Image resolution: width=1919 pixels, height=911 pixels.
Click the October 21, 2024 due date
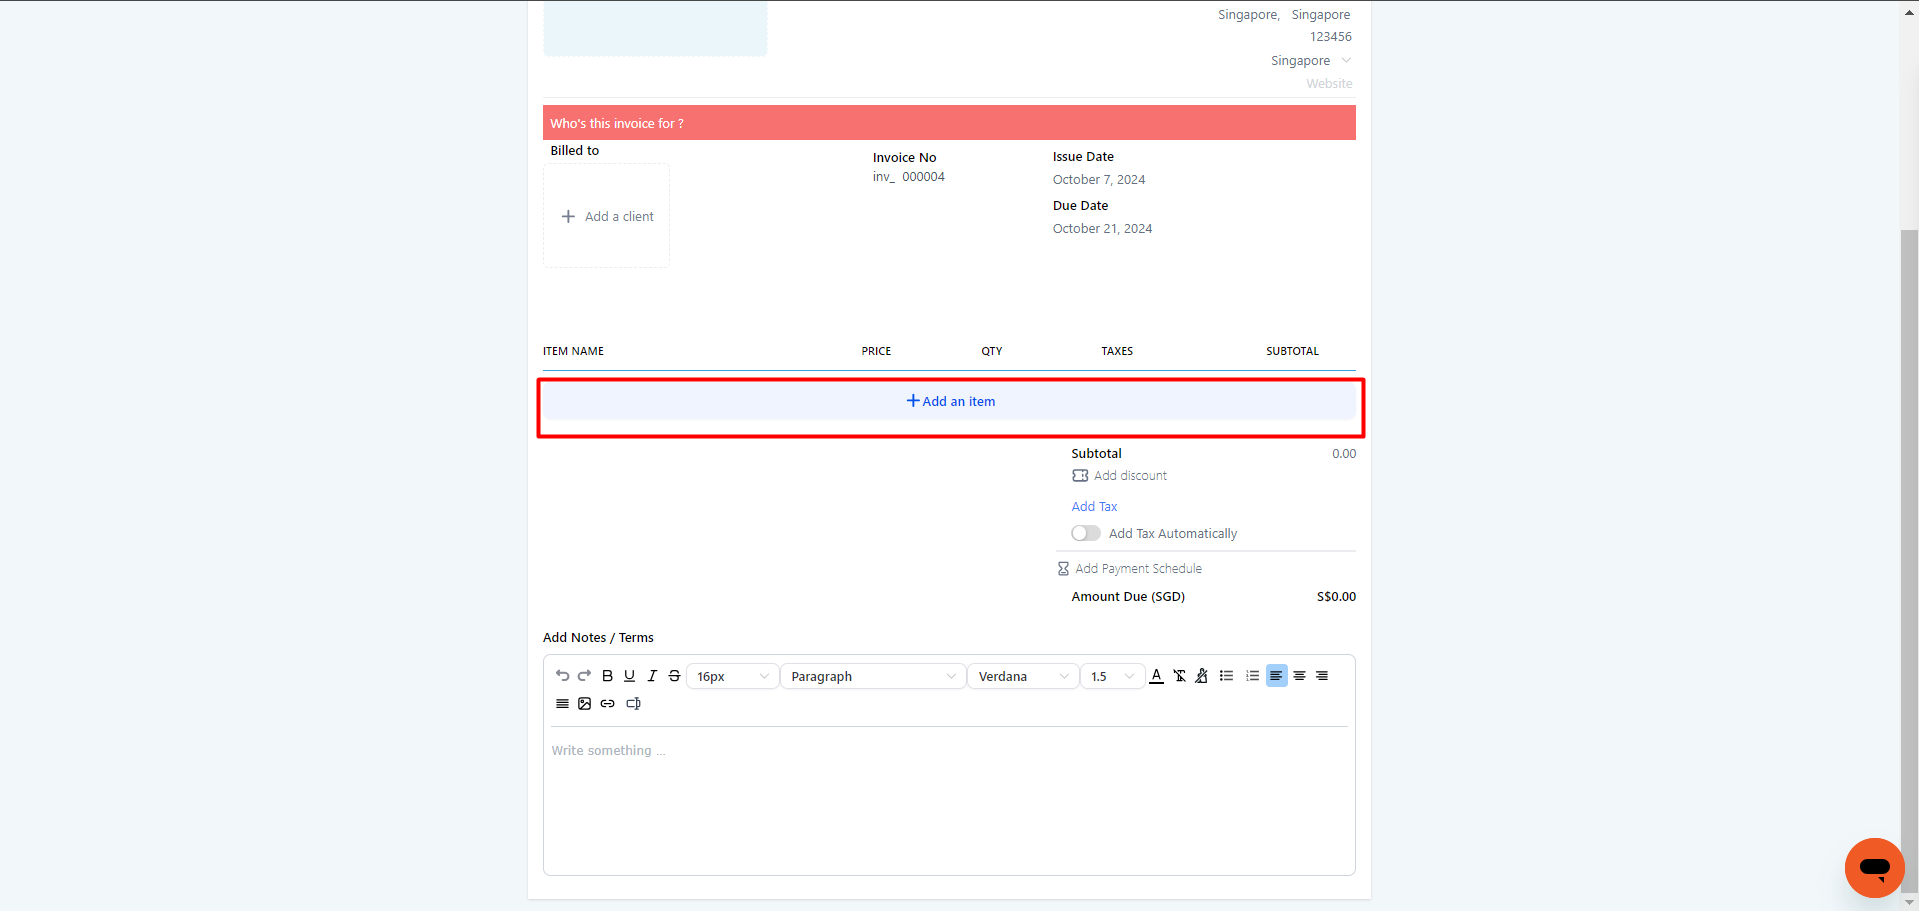(x=1102, y=229)
